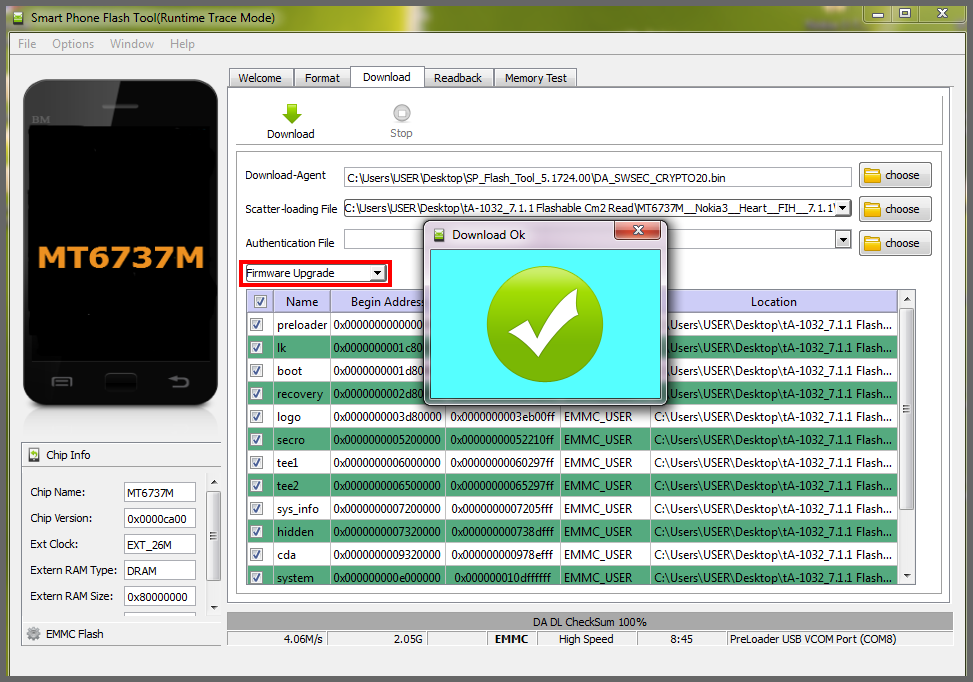Uncheck the hidden partition checkbox
This screenshot has height=682, width=973.
pyautogui.click(x=256, y=531)
